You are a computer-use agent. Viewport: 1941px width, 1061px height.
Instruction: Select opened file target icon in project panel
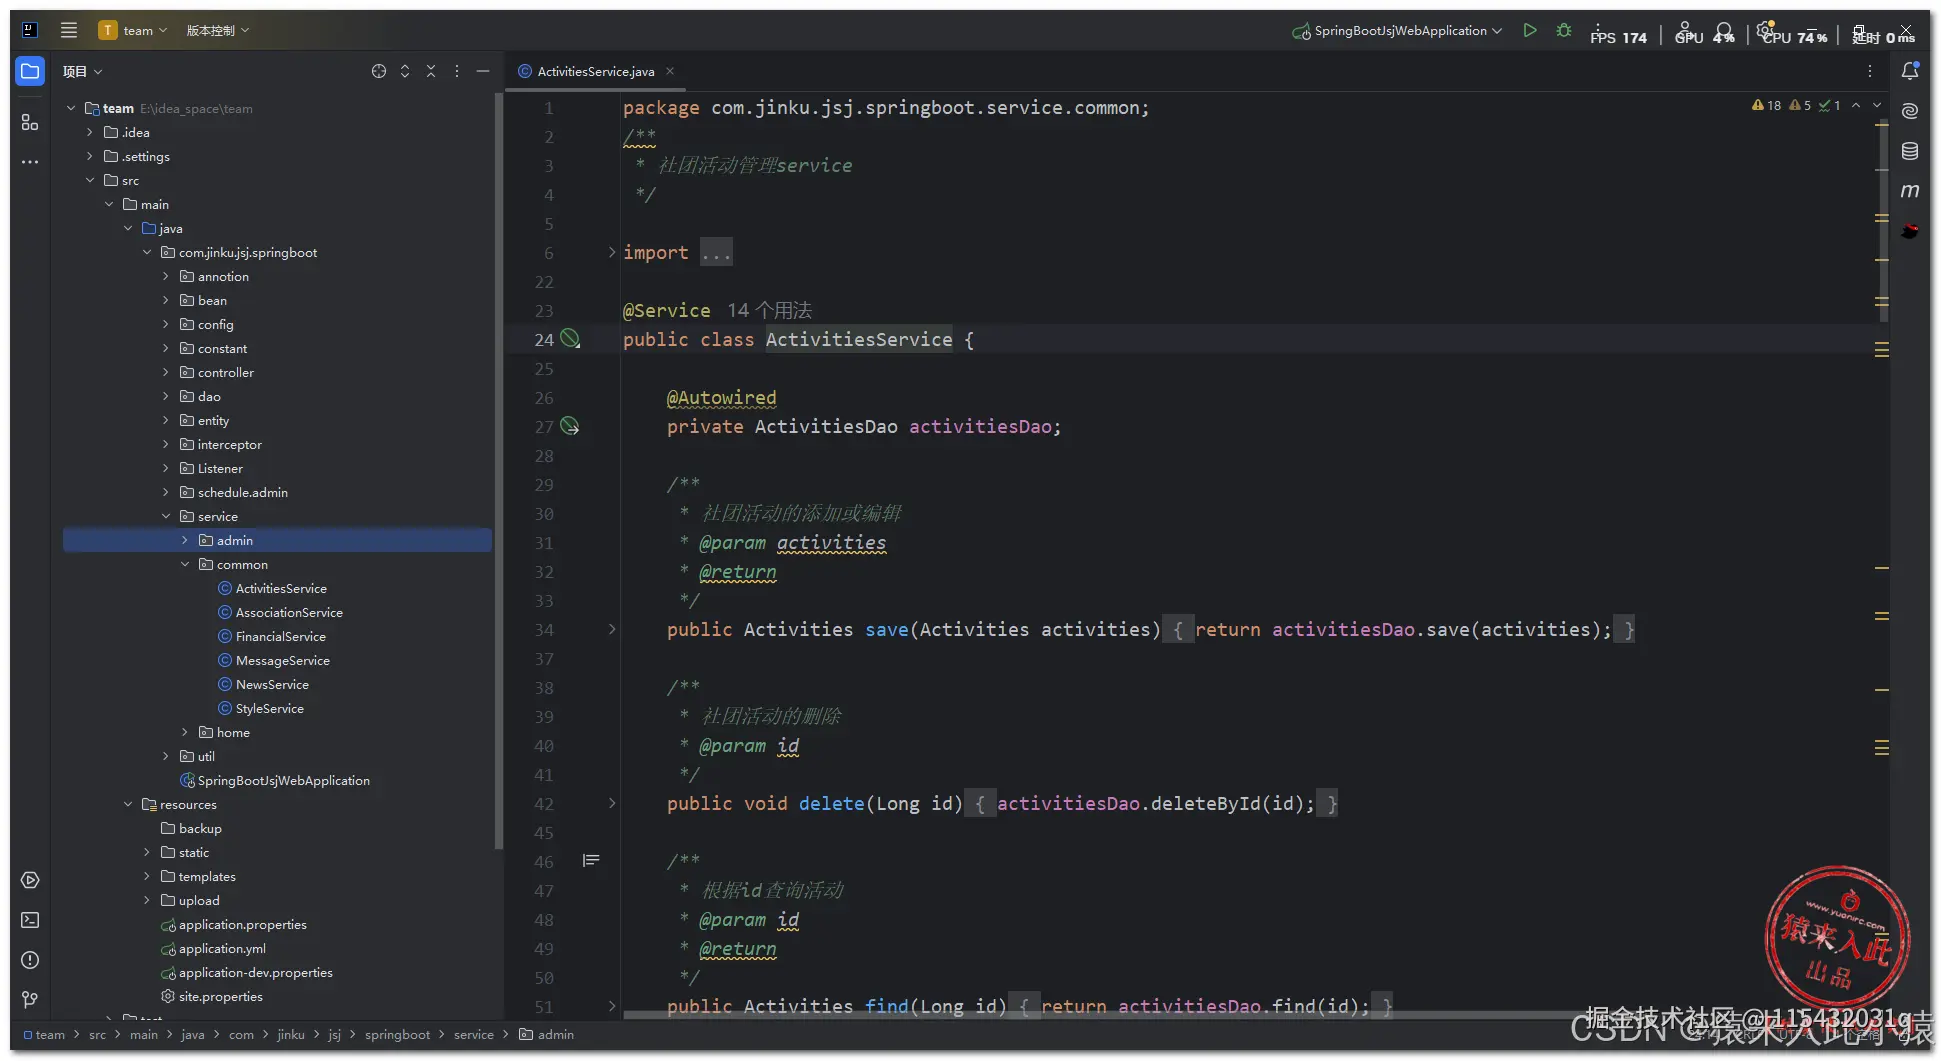(379, 71)
